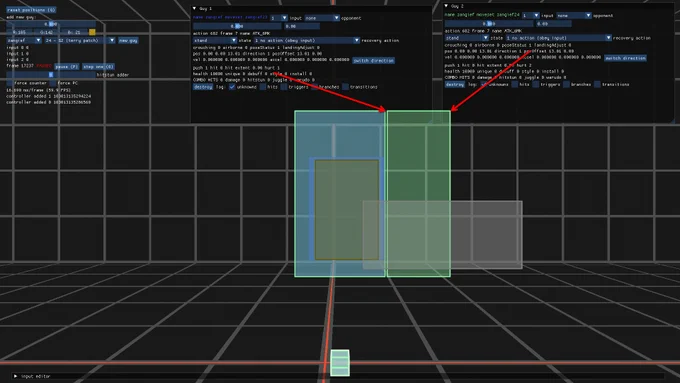Adjust the hitstun adder slider
The height and width of the screenshot is (383, 680).
(x=51, y=75)
